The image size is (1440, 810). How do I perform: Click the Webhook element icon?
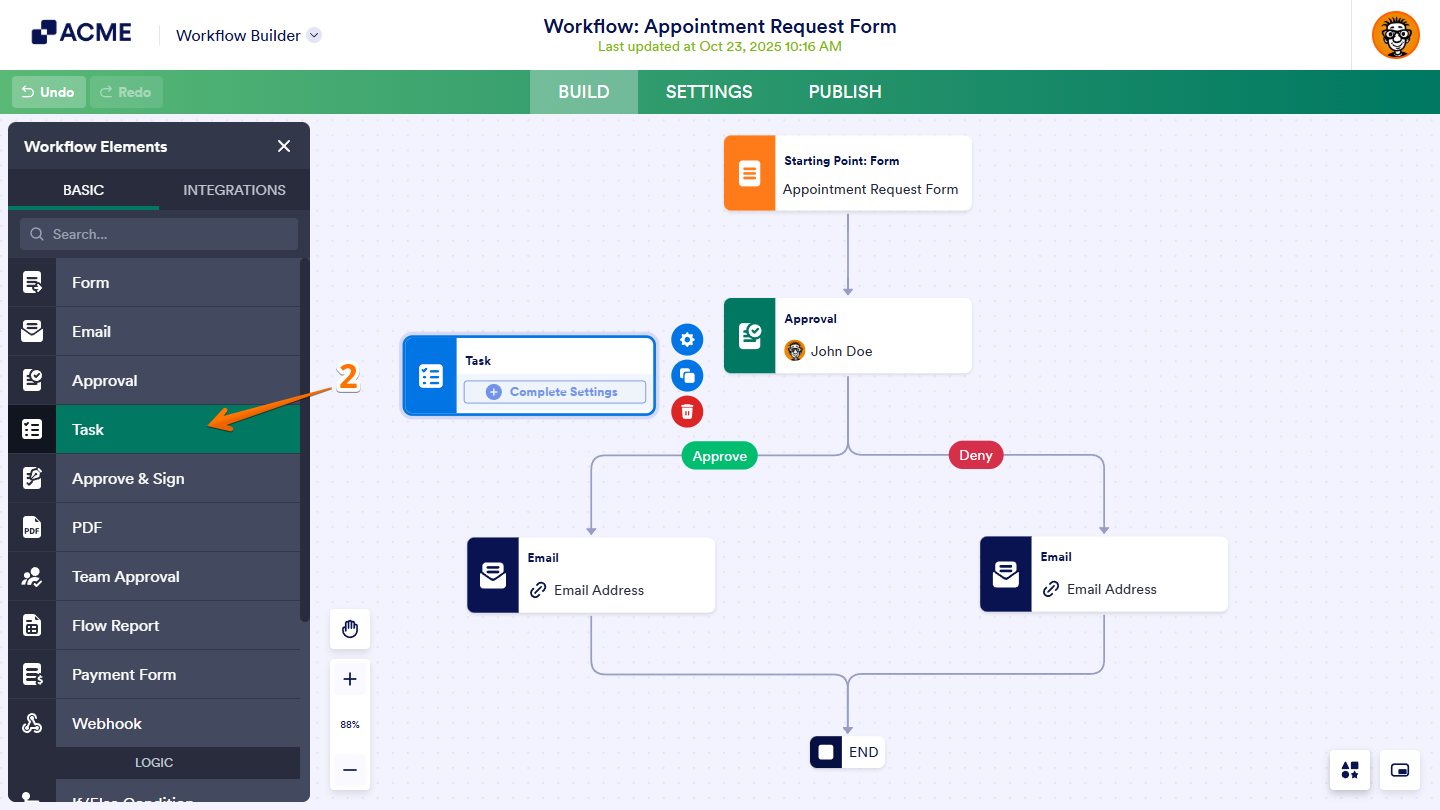32,724
